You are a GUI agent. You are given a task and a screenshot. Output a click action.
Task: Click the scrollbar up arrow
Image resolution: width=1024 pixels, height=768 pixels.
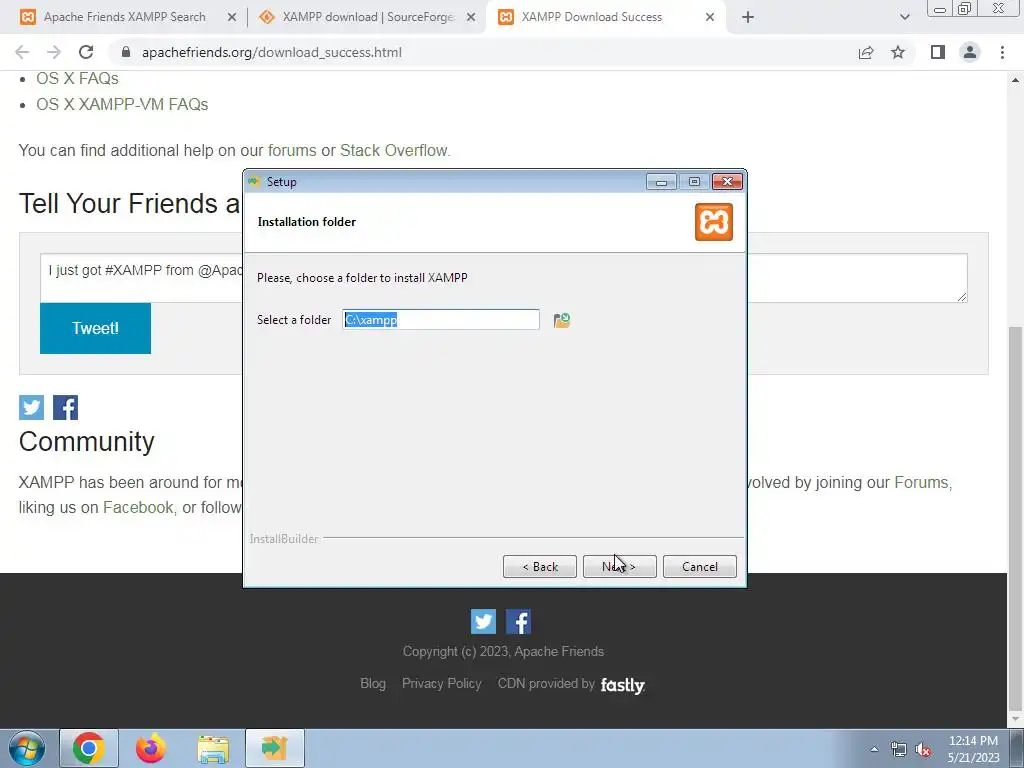pyautogui.click(x=1015, y=80)
